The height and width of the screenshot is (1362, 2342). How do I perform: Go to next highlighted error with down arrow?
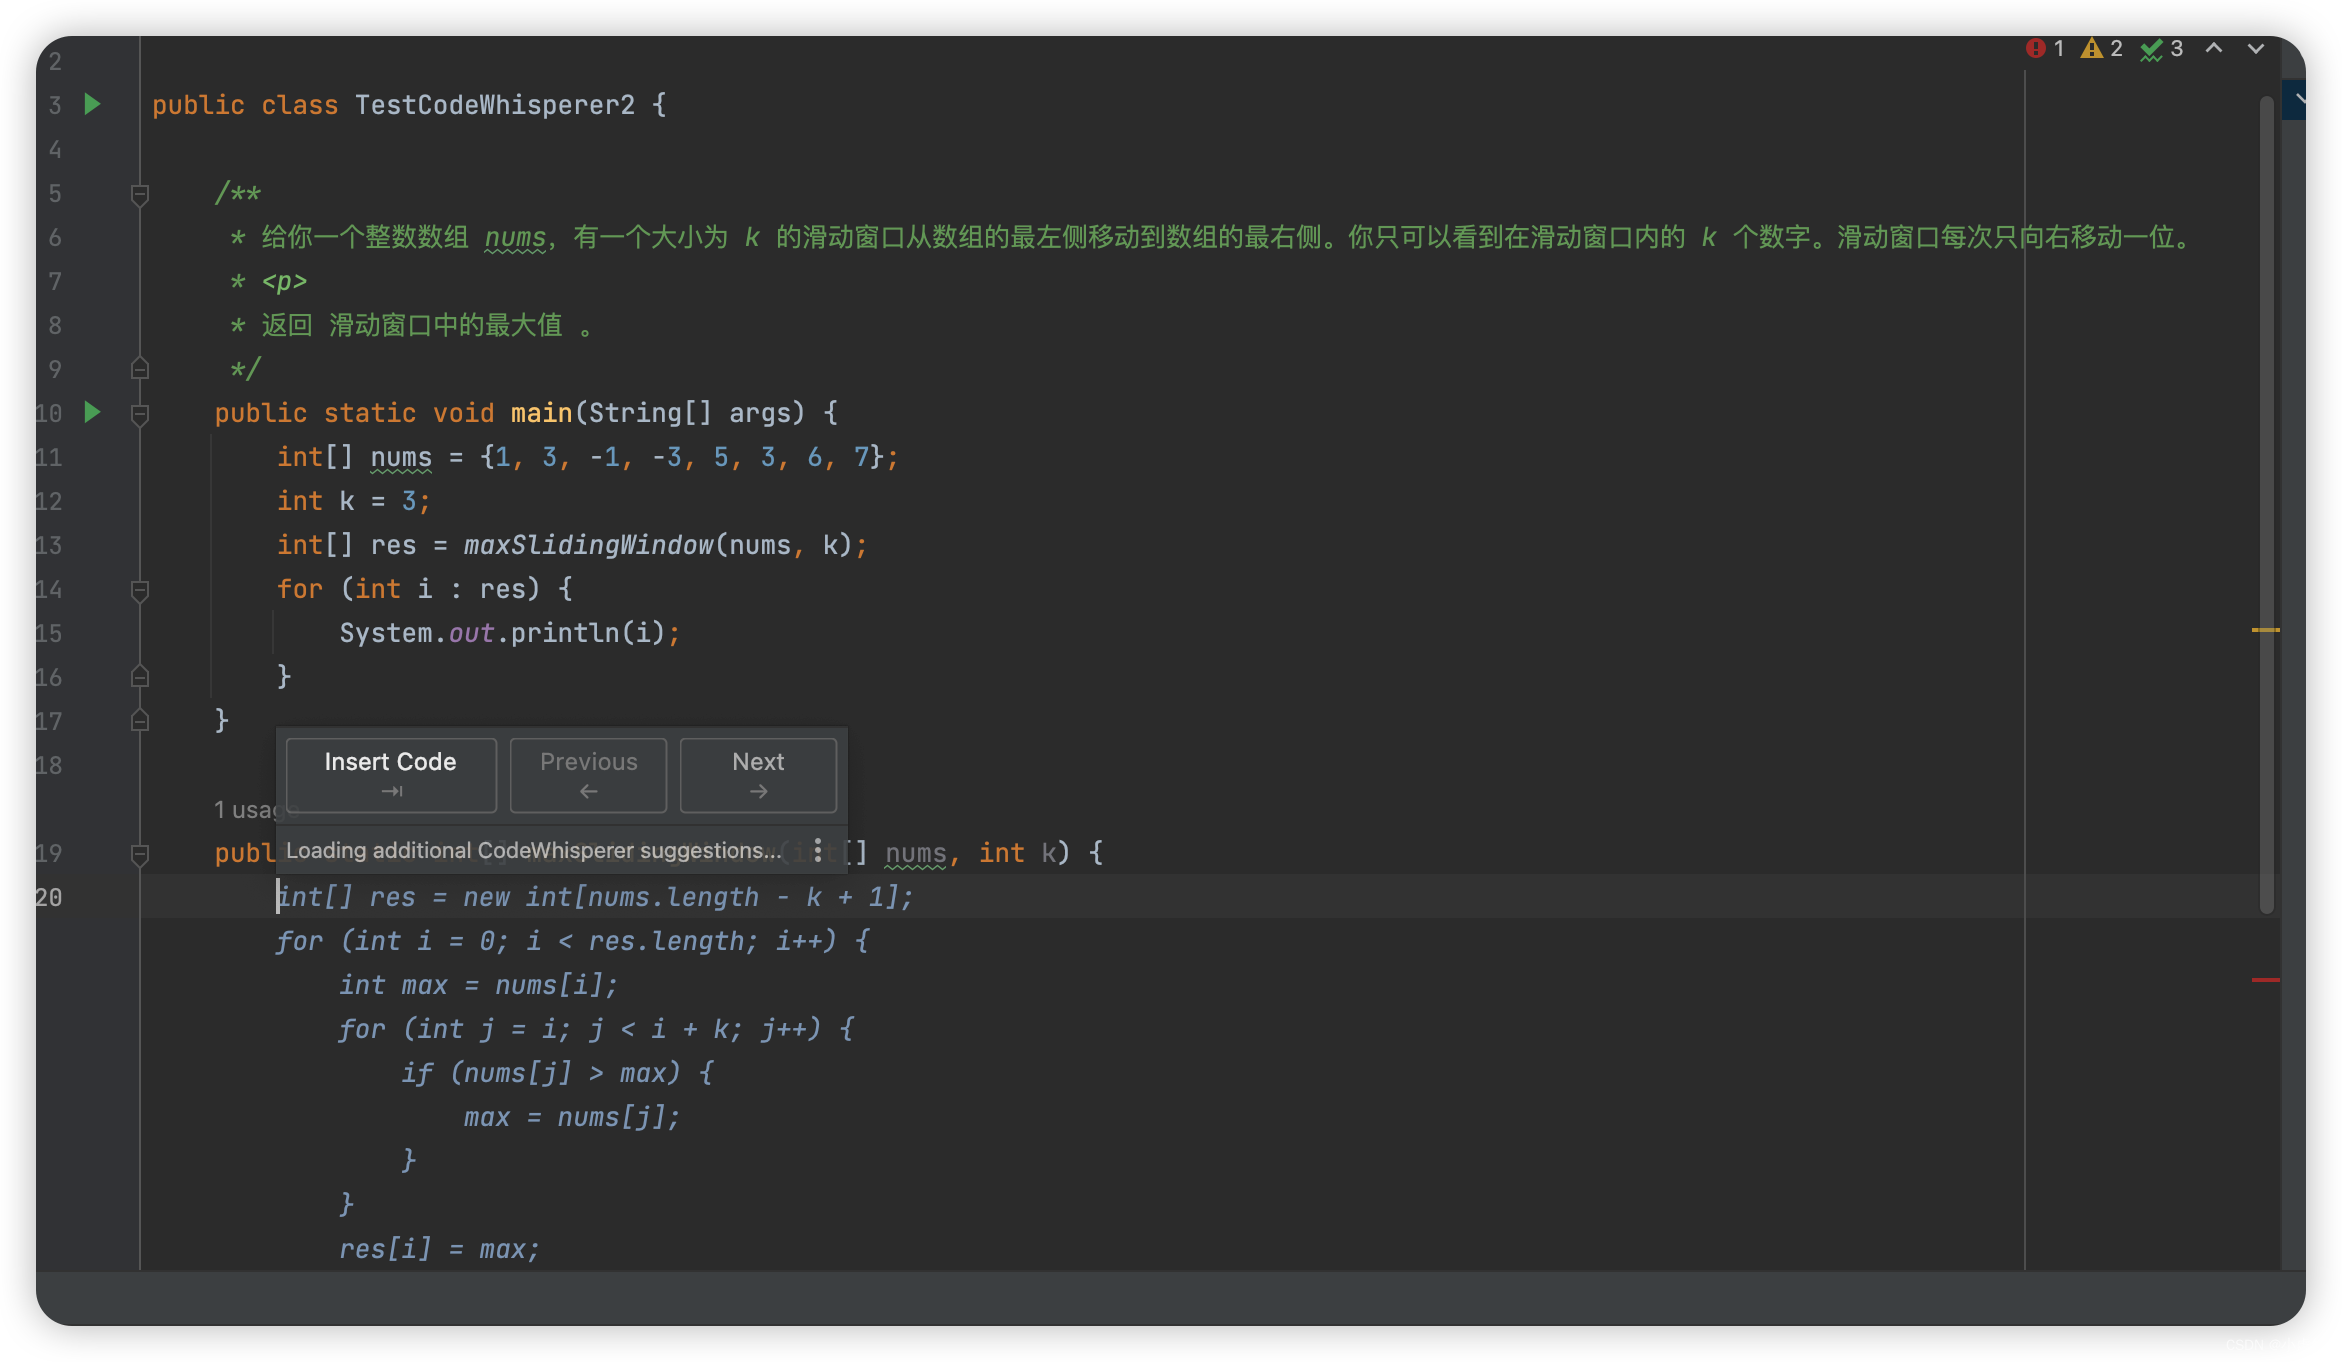(2256, 48)
